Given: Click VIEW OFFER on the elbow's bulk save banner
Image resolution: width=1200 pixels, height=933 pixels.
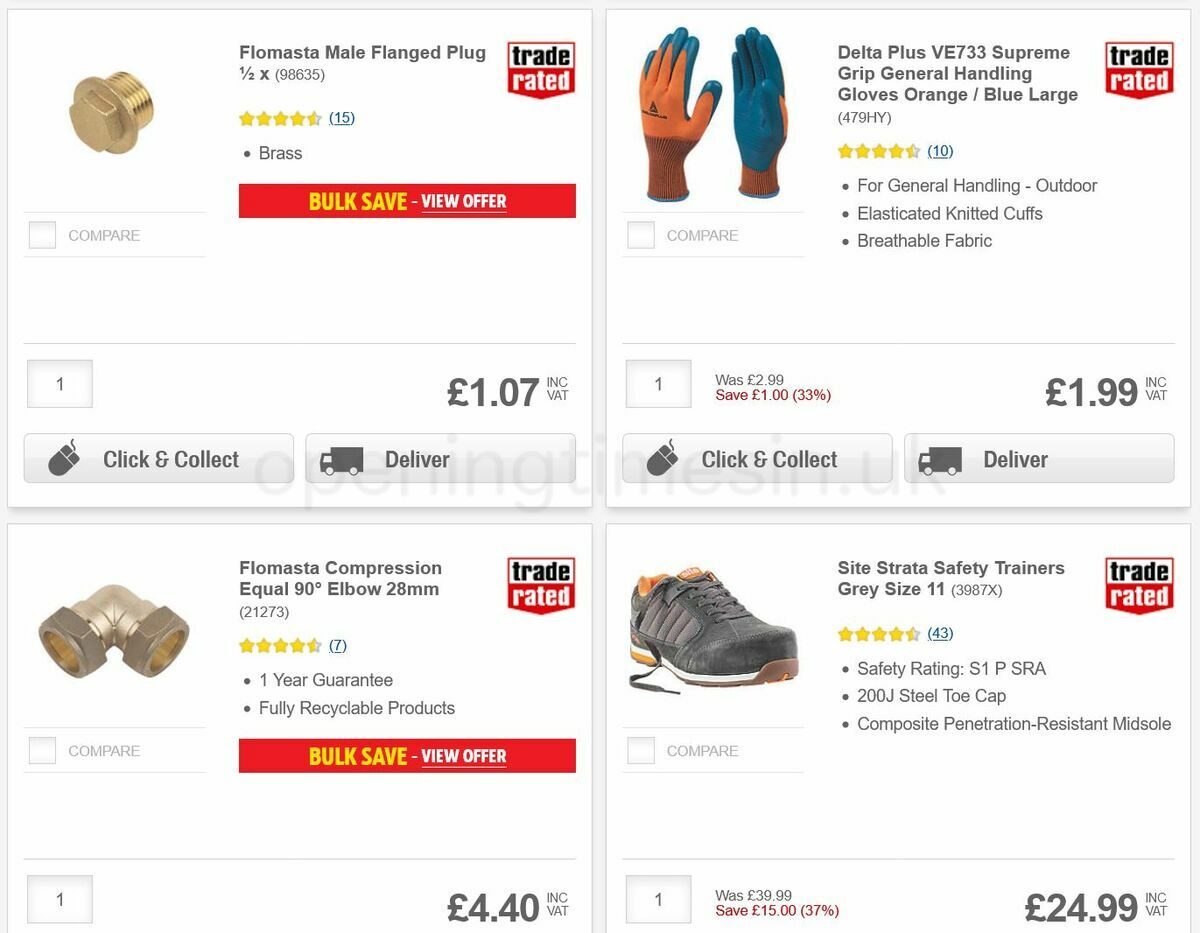Looking at the screenshot, I should [x=463, y=756].
